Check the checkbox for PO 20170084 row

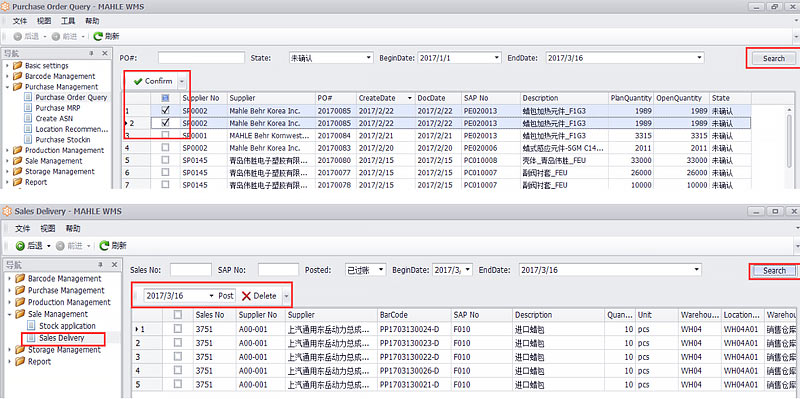(165, 135)
